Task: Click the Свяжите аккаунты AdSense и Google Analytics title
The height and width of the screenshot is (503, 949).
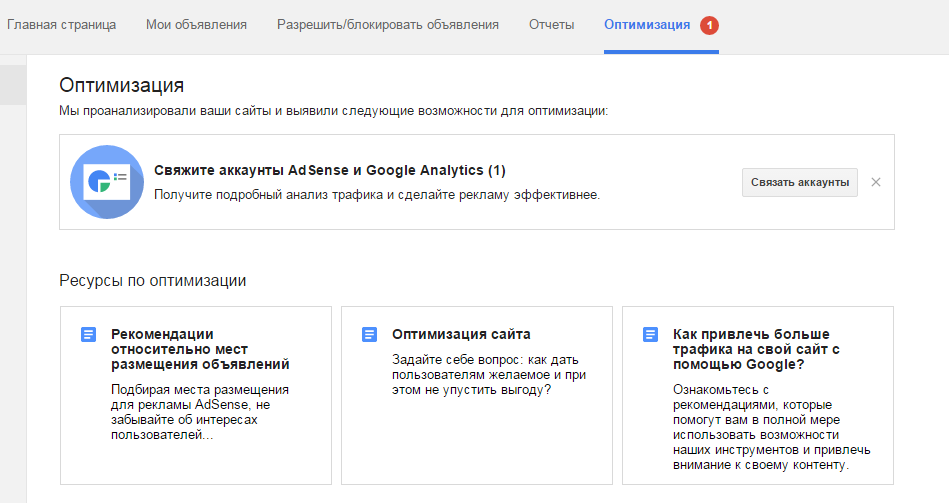Action: click(330, 170)
